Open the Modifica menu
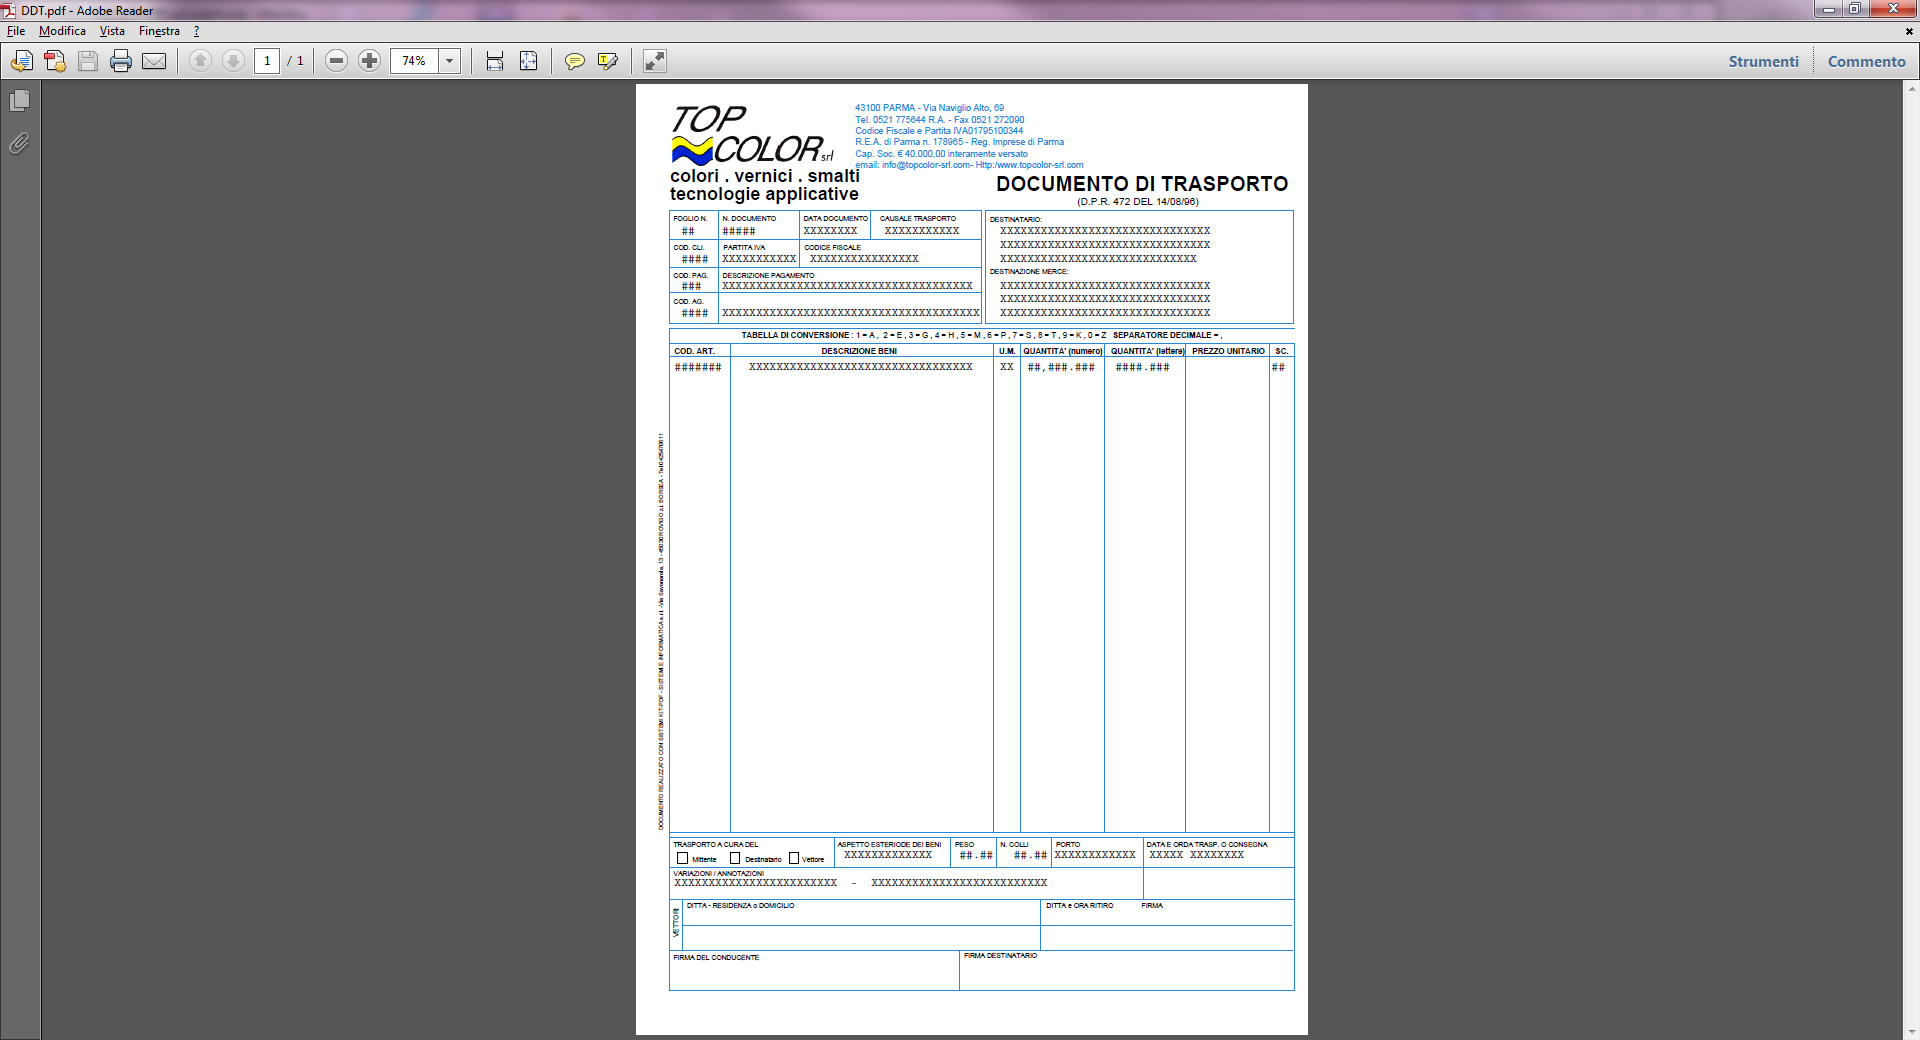 click(62, 31)
